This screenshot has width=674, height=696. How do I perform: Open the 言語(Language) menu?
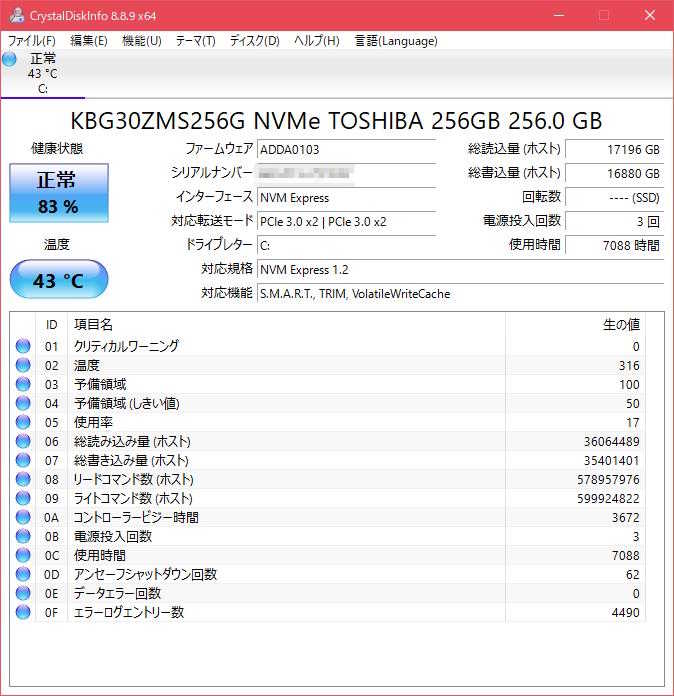pyautogui.click(x=396, y=41)
